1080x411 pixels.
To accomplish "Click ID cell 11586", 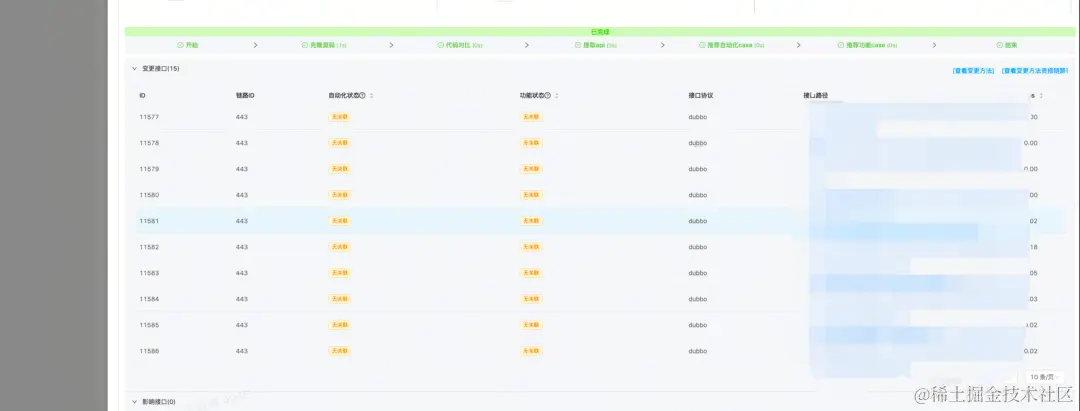I will click(x=149, y=351).
